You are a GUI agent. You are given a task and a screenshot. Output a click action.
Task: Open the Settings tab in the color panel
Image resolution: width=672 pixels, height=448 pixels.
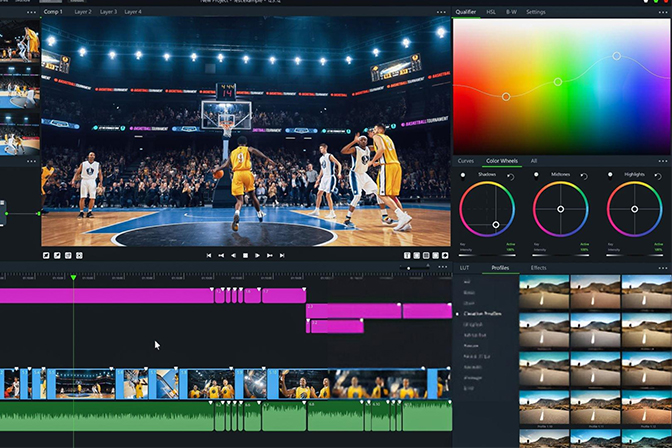[x=536, y=12]
